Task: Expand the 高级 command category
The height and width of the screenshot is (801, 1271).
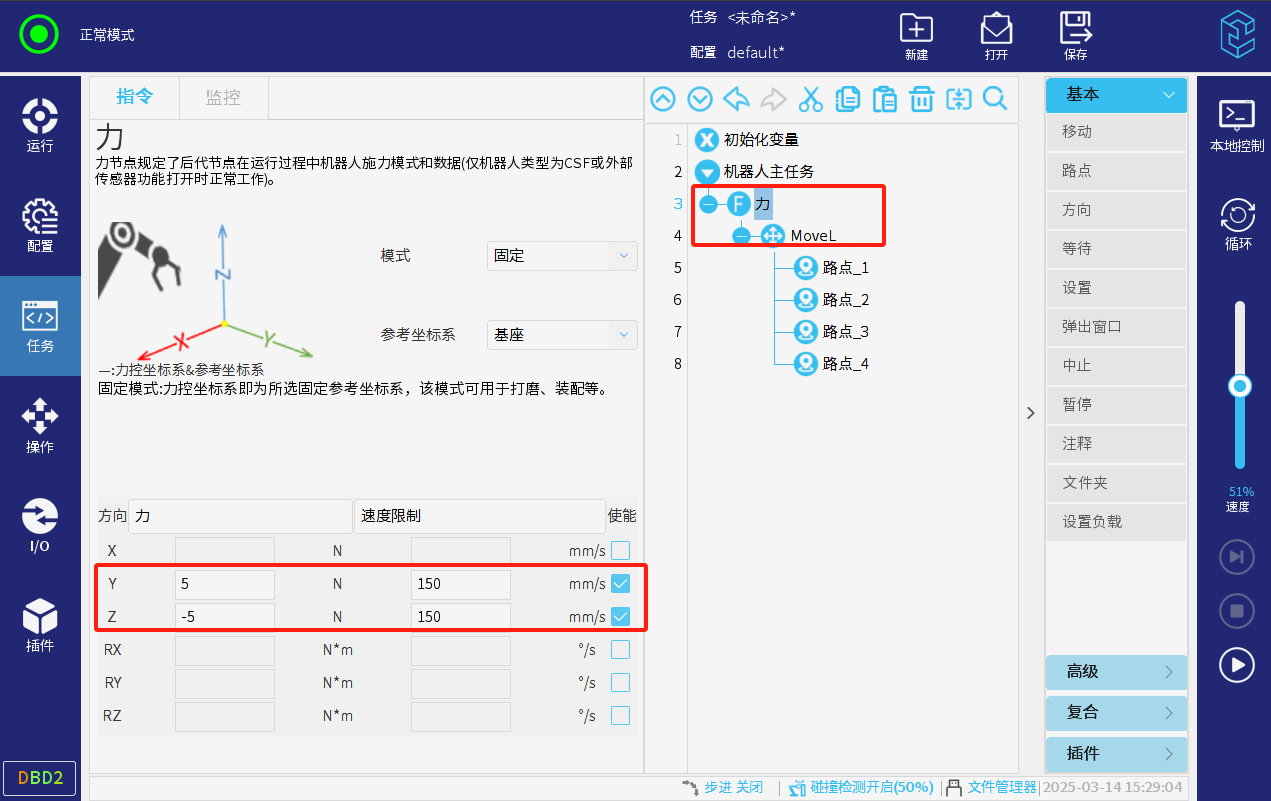Action: point(1116,672)
